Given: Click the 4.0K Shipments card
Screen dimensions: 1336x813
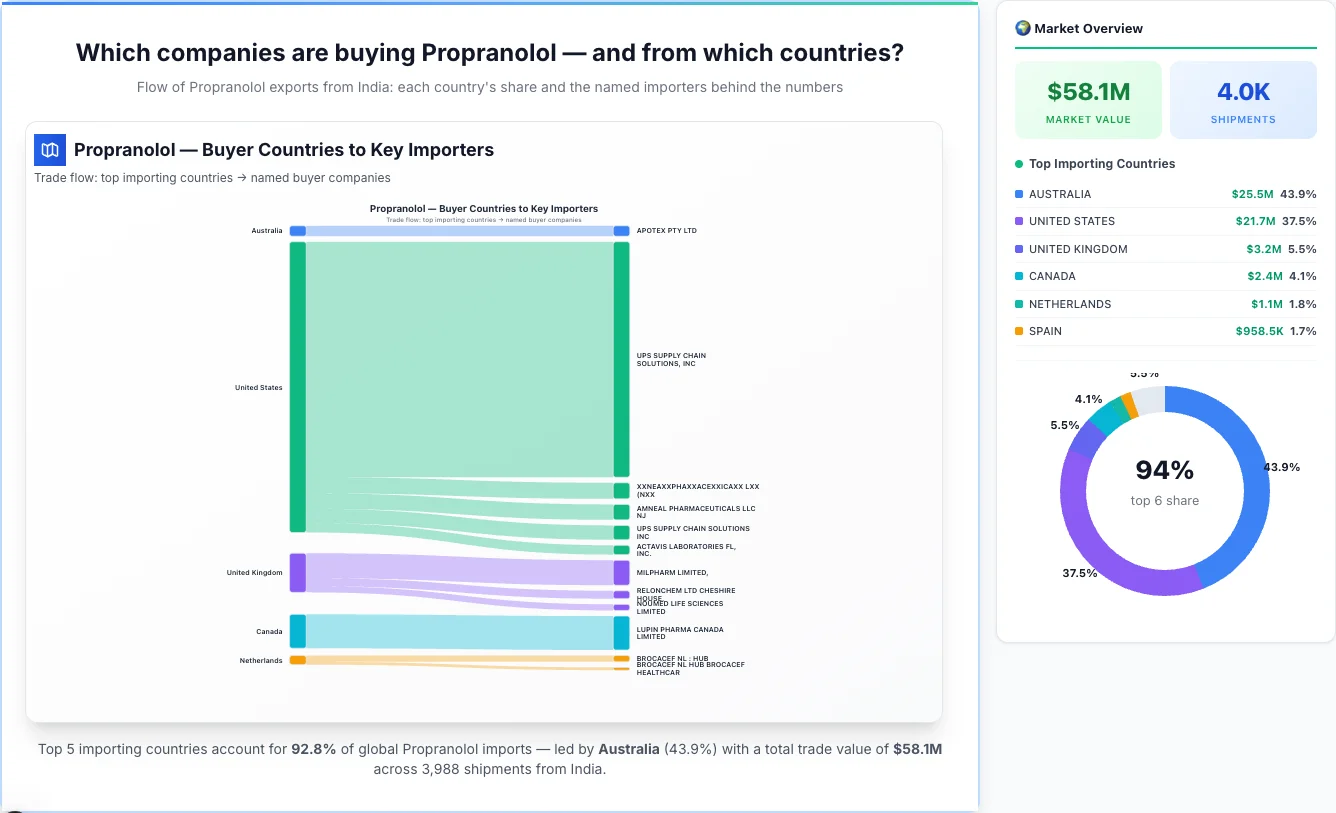Looking at the screenshot, I should (x=1243, y=99).
